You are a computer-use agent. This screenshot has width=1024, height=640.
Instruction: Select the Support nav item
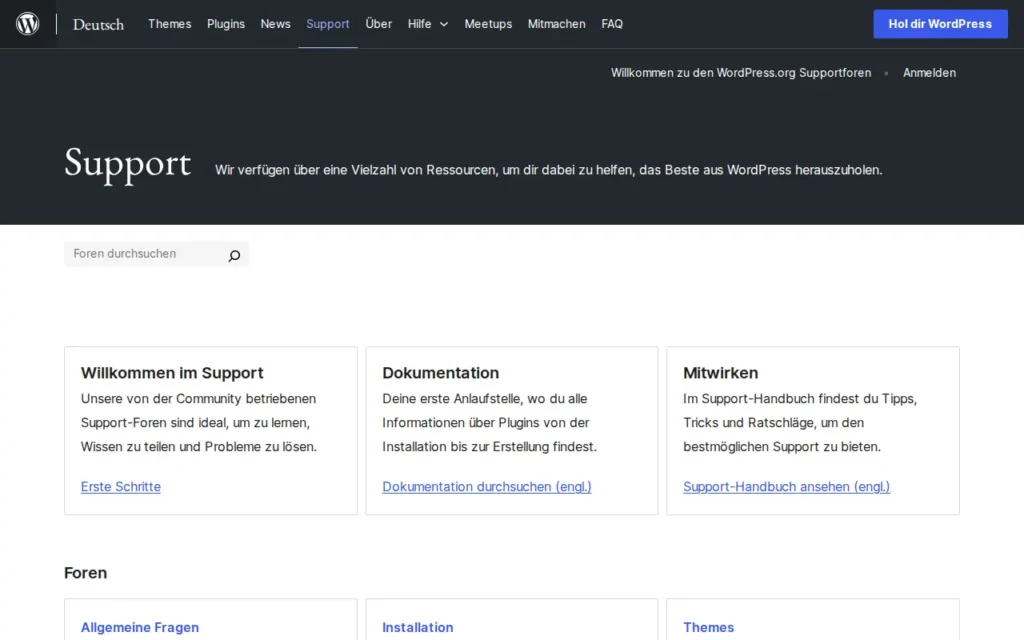coord(328,24)
